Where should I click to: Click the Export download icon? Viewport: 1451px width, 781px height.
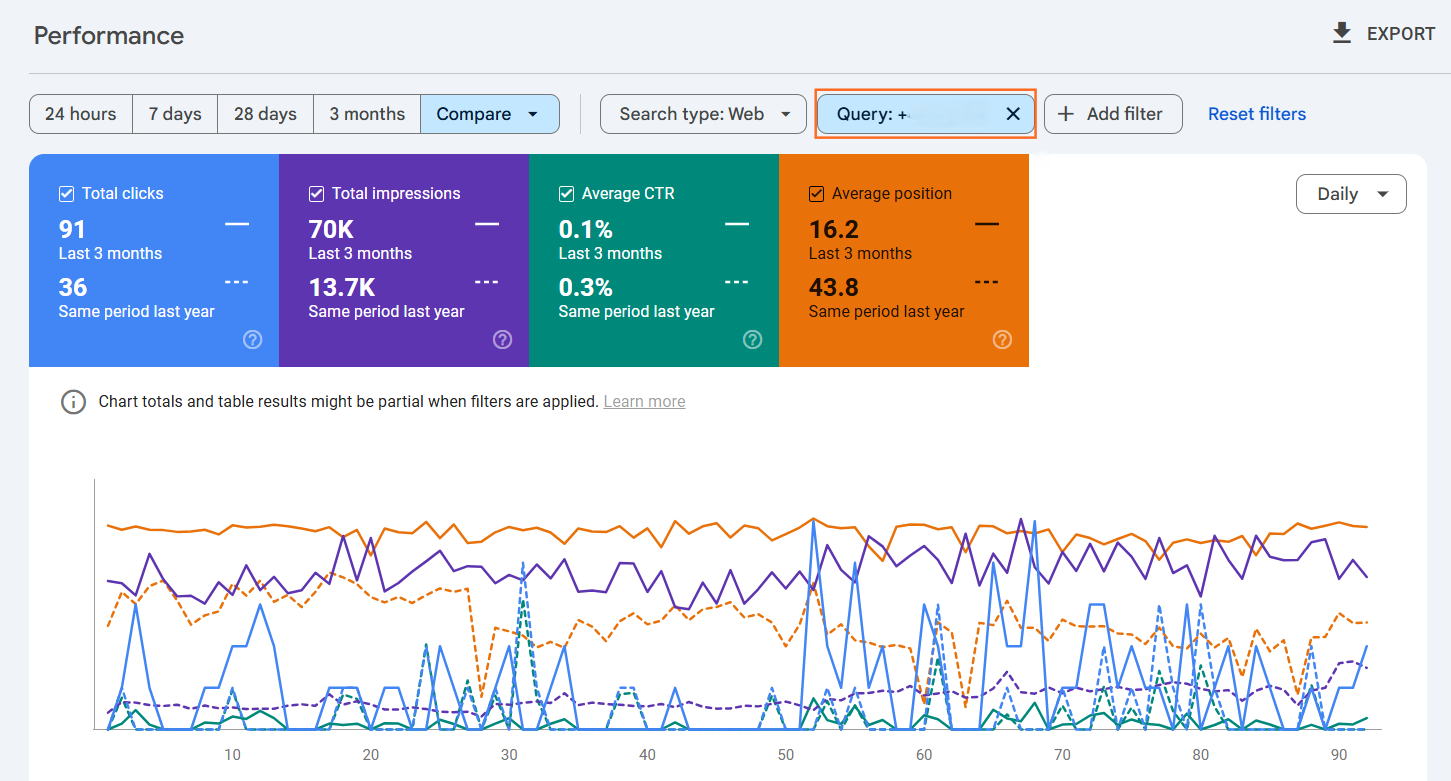point(1342,34)
